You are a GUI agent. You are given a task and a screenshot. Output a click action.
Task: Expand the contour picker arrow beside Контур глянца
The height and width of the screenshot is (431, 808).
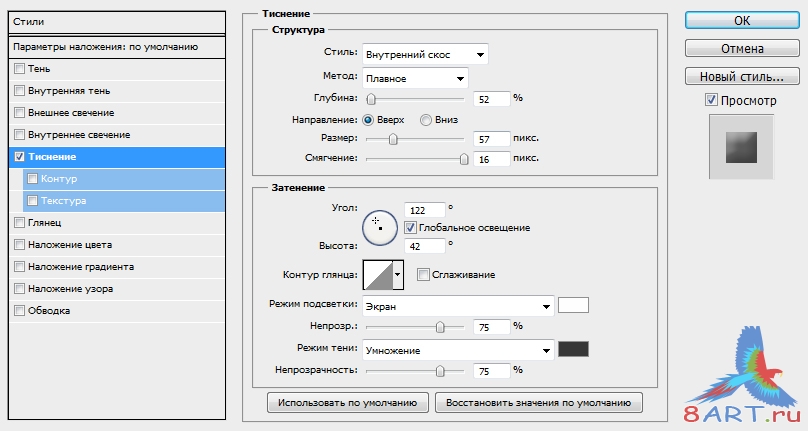pos(398,275)
